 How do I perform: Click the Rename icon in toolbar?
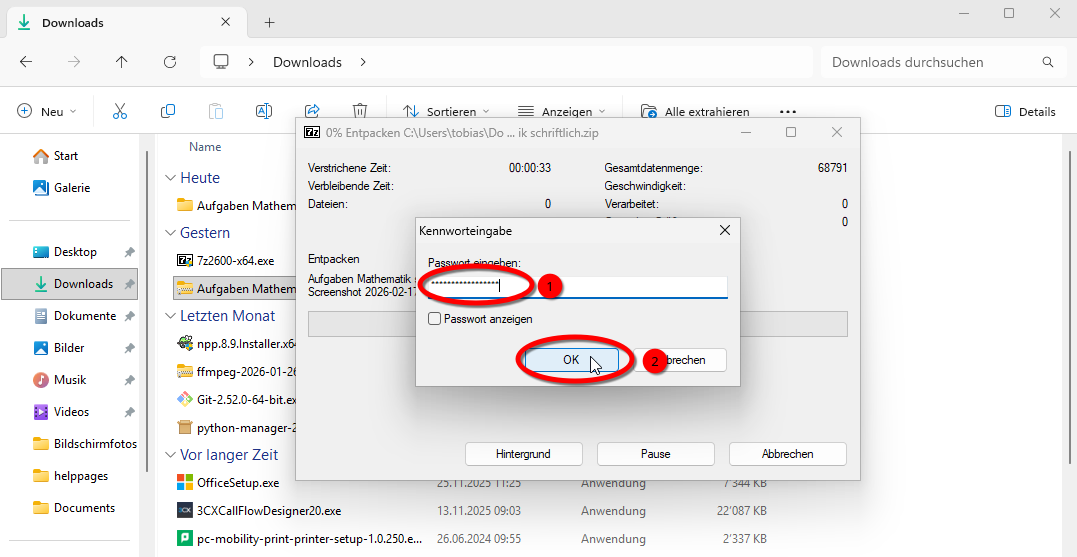pos(264,111)
